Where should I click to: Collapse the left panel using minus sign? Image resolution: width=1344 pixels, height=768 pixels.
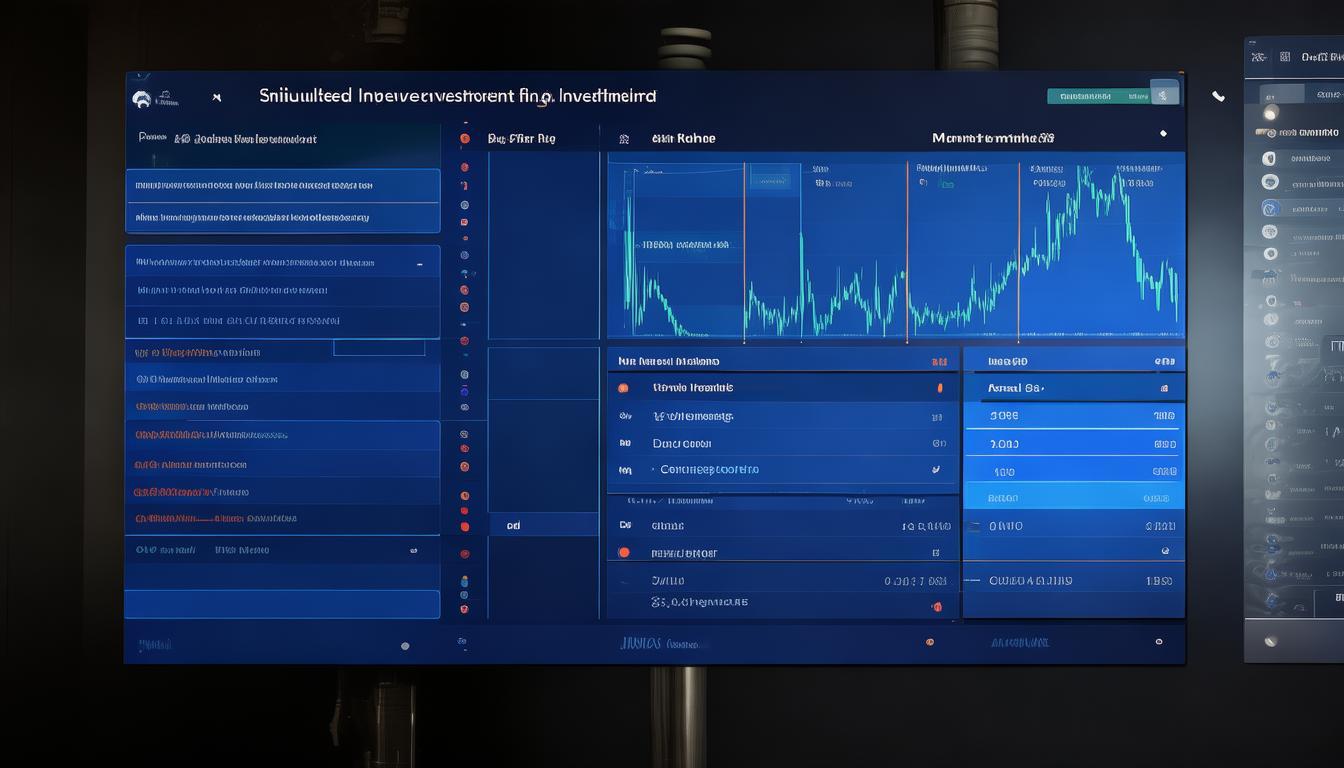420,264
